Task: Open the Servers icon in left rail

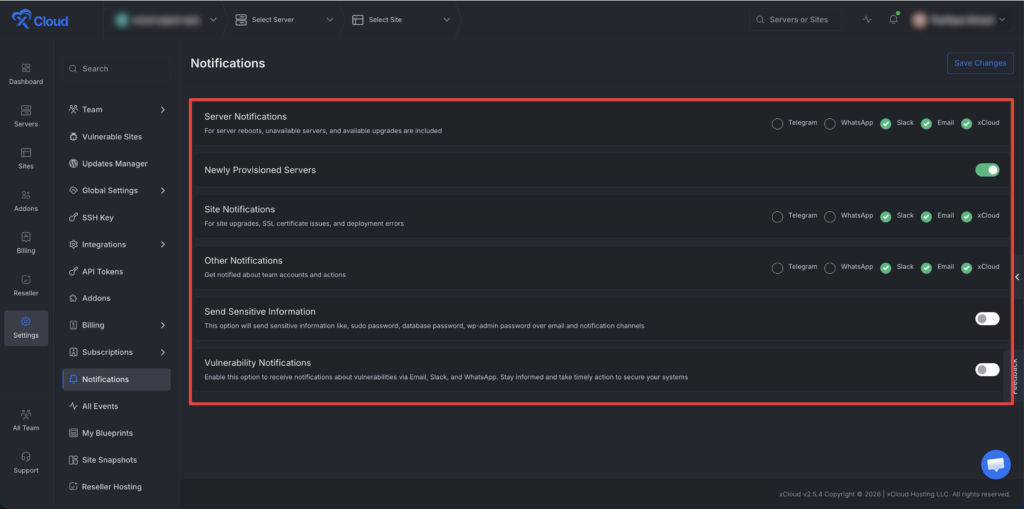Action: [26, 110]
